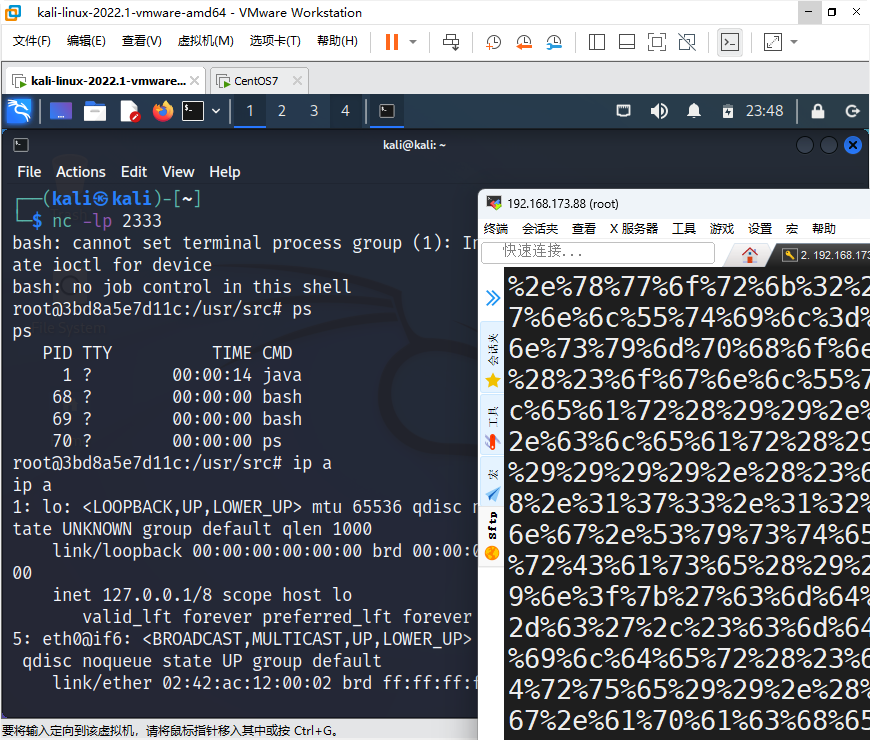Click the take snapshot clock icon
This screenshot has height=740, width=870.
click(493, 42)
